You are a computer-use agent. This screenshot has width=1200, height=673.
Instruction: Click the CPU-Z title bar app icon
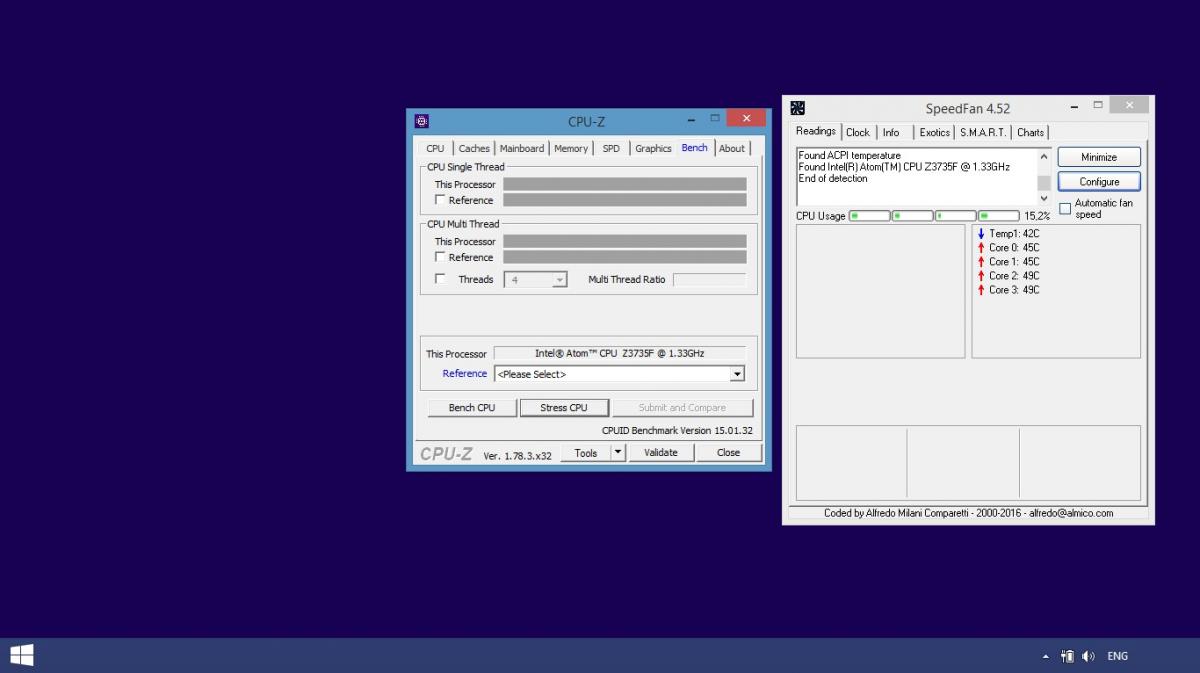click(422, 121)
